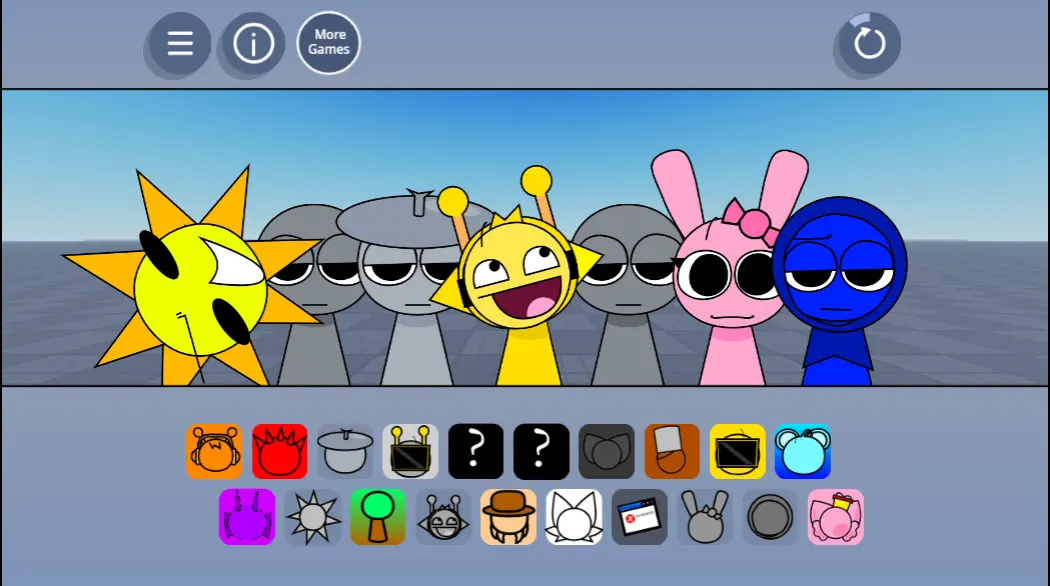Pick the brown bucket-head character icon

click(x=673, y=452)
